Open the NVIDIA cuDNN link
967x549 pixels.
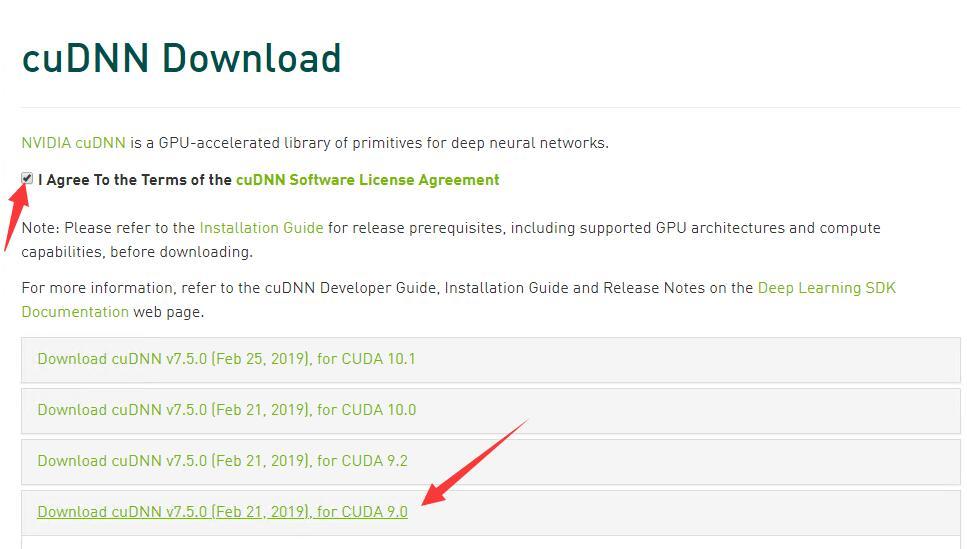pos(73,143)
